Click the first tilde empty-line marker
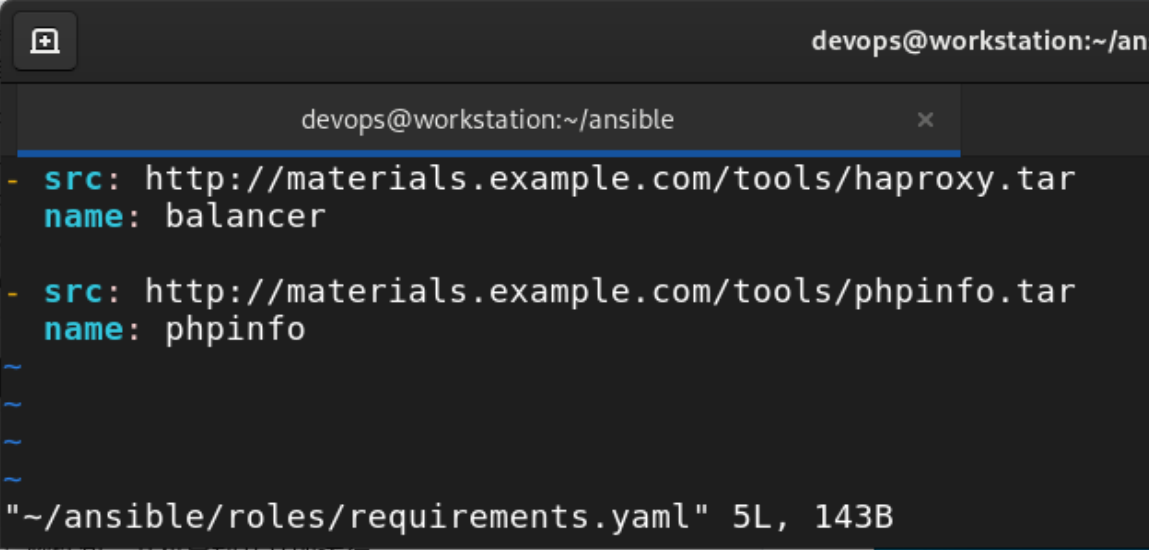 coord(12,367)
